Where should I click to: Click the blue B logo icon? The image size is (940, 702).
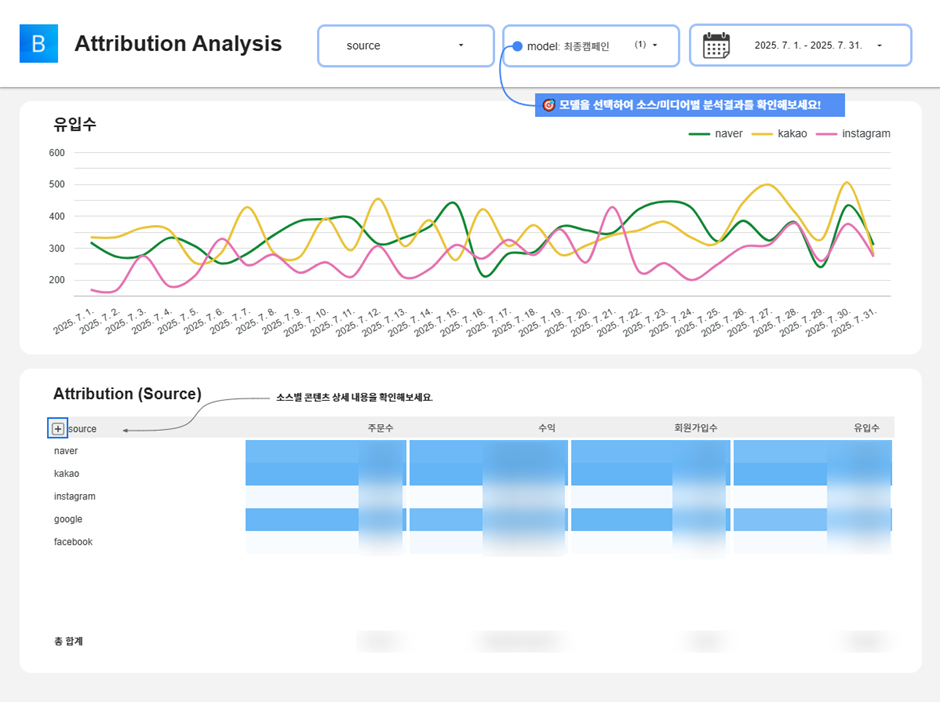(x=39, y=44)
